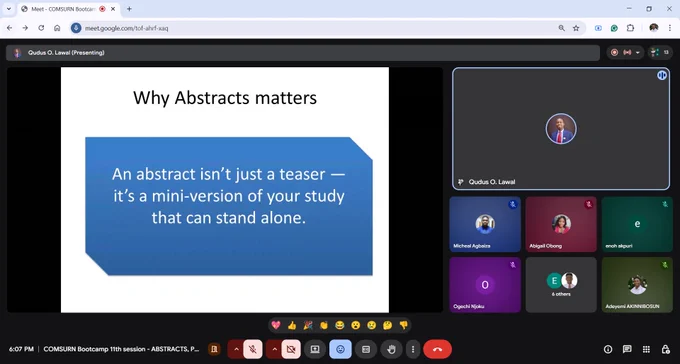The image size is (680, 364).
Task: Select enoh akpuri's participant tile
Action: click(x=637, y=224)
